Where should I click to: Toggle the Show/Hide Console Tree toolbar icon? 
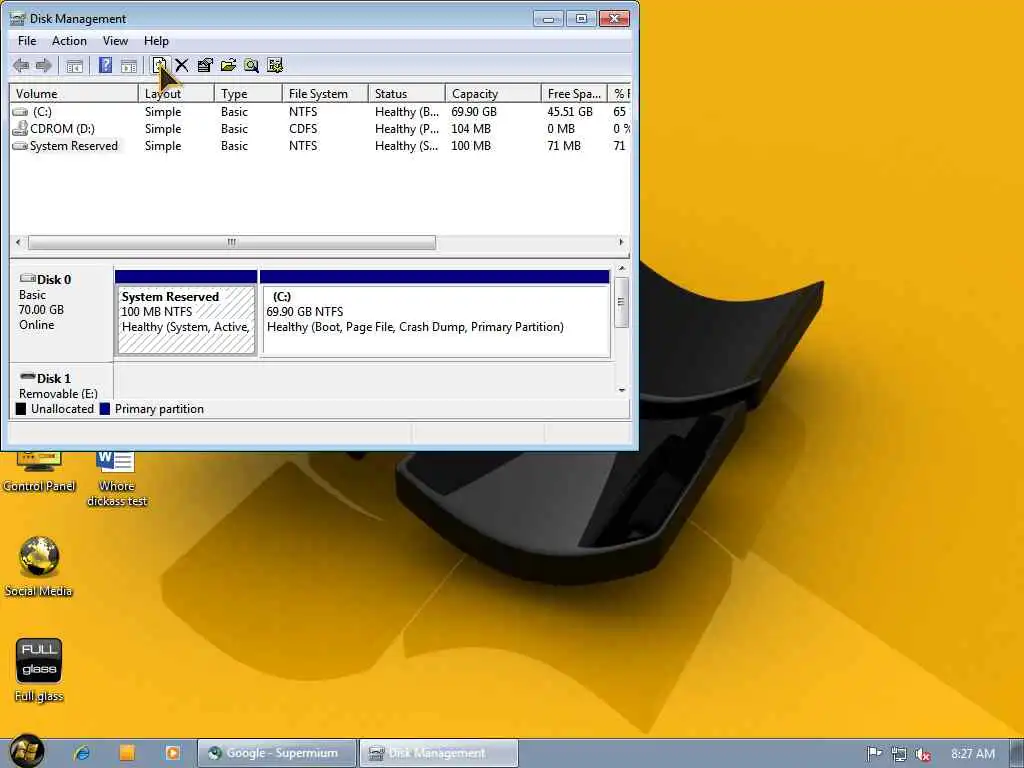[x=74, y=65]
